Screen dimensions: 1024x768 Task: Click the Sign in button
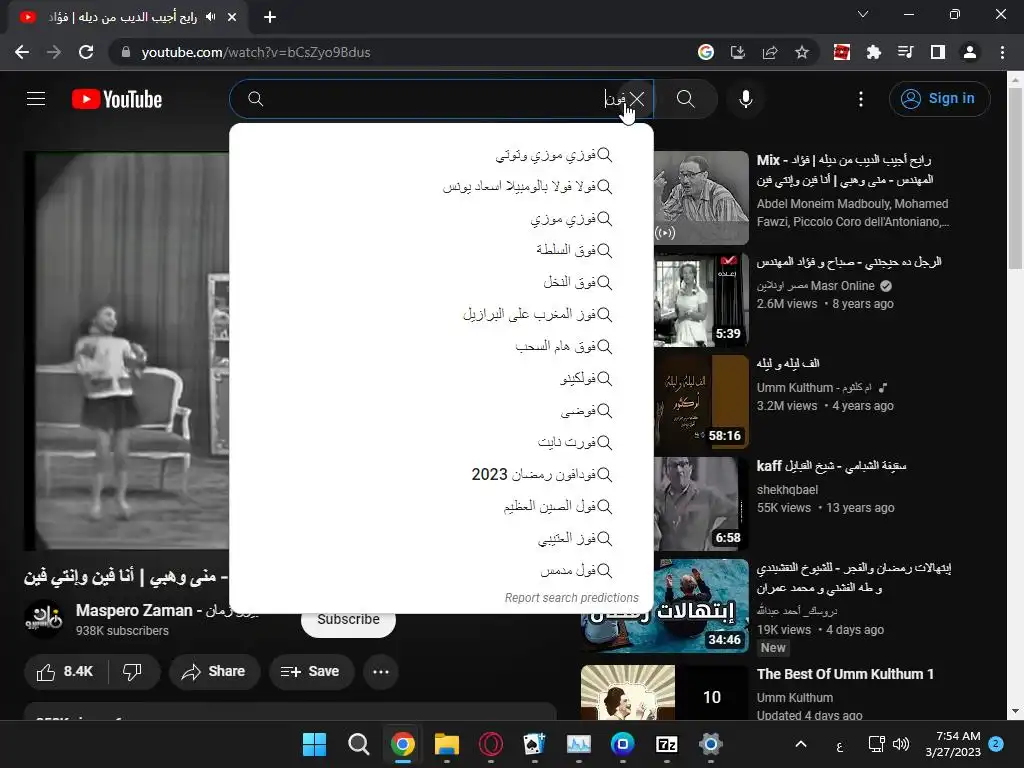[939, 99]
